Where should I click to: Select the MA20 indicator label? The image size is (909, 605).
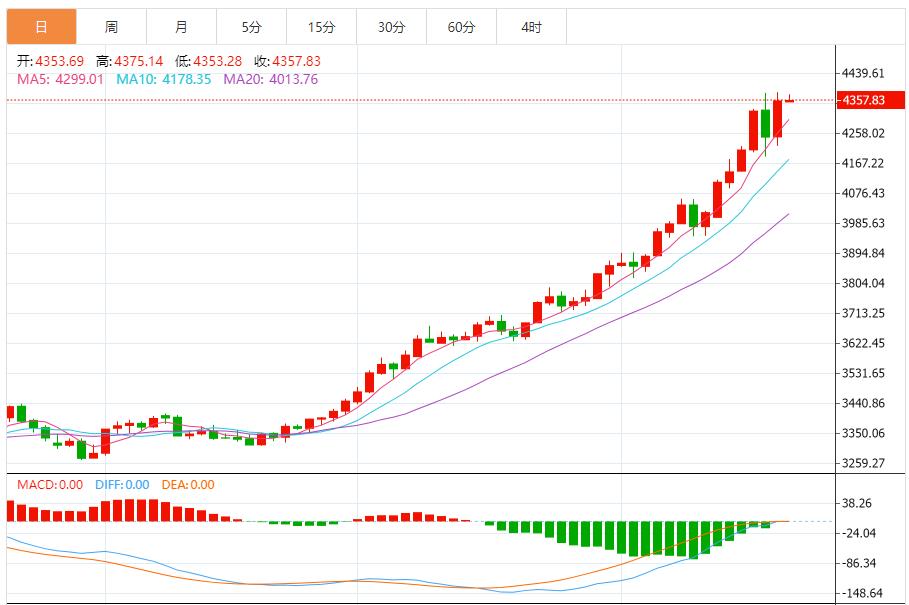pos(270,79)
